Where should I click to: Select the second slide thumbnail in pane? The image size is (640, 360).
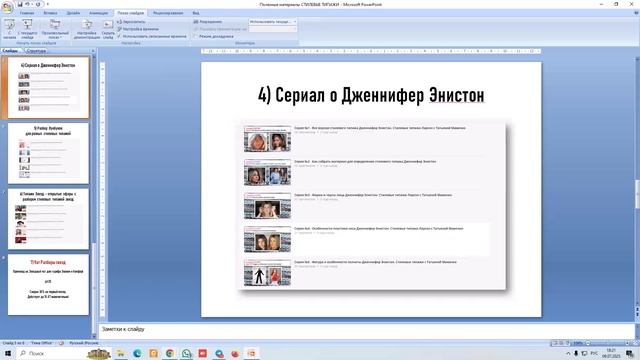[x=48, y=153]
